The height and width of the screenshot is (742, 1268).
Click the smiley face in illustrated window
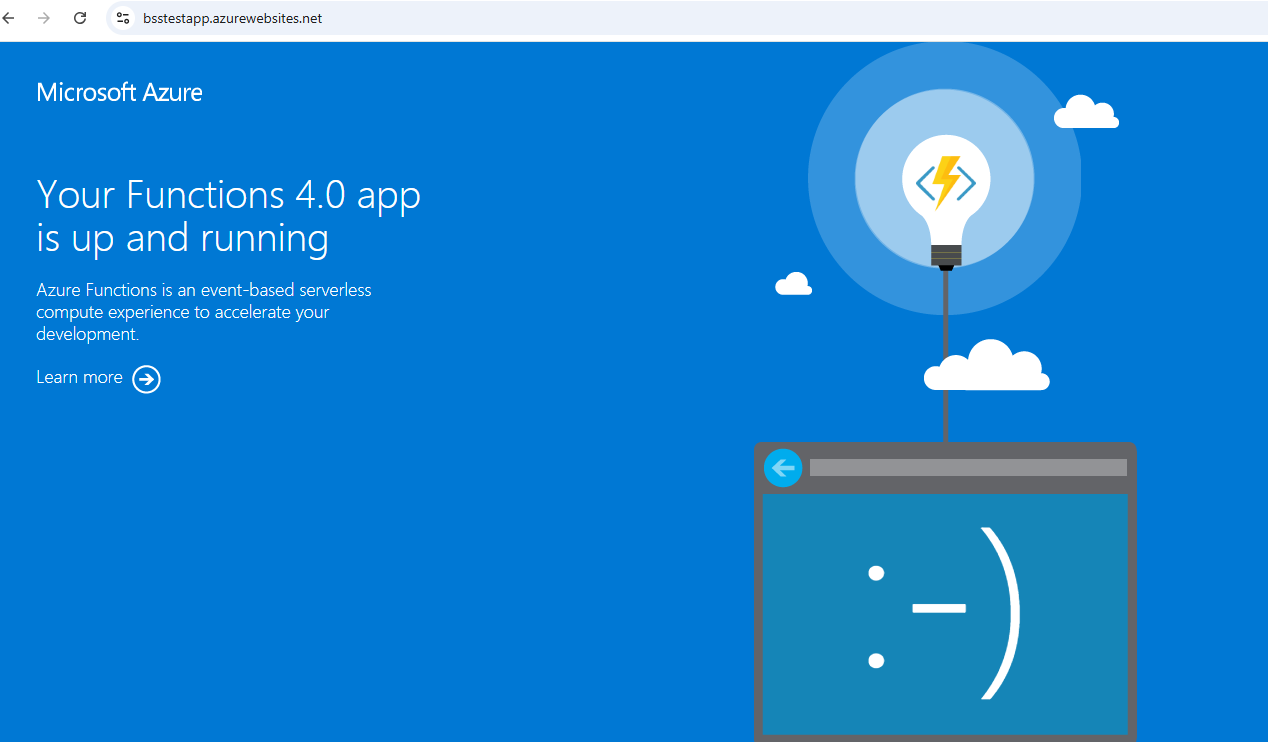(943, 612)
